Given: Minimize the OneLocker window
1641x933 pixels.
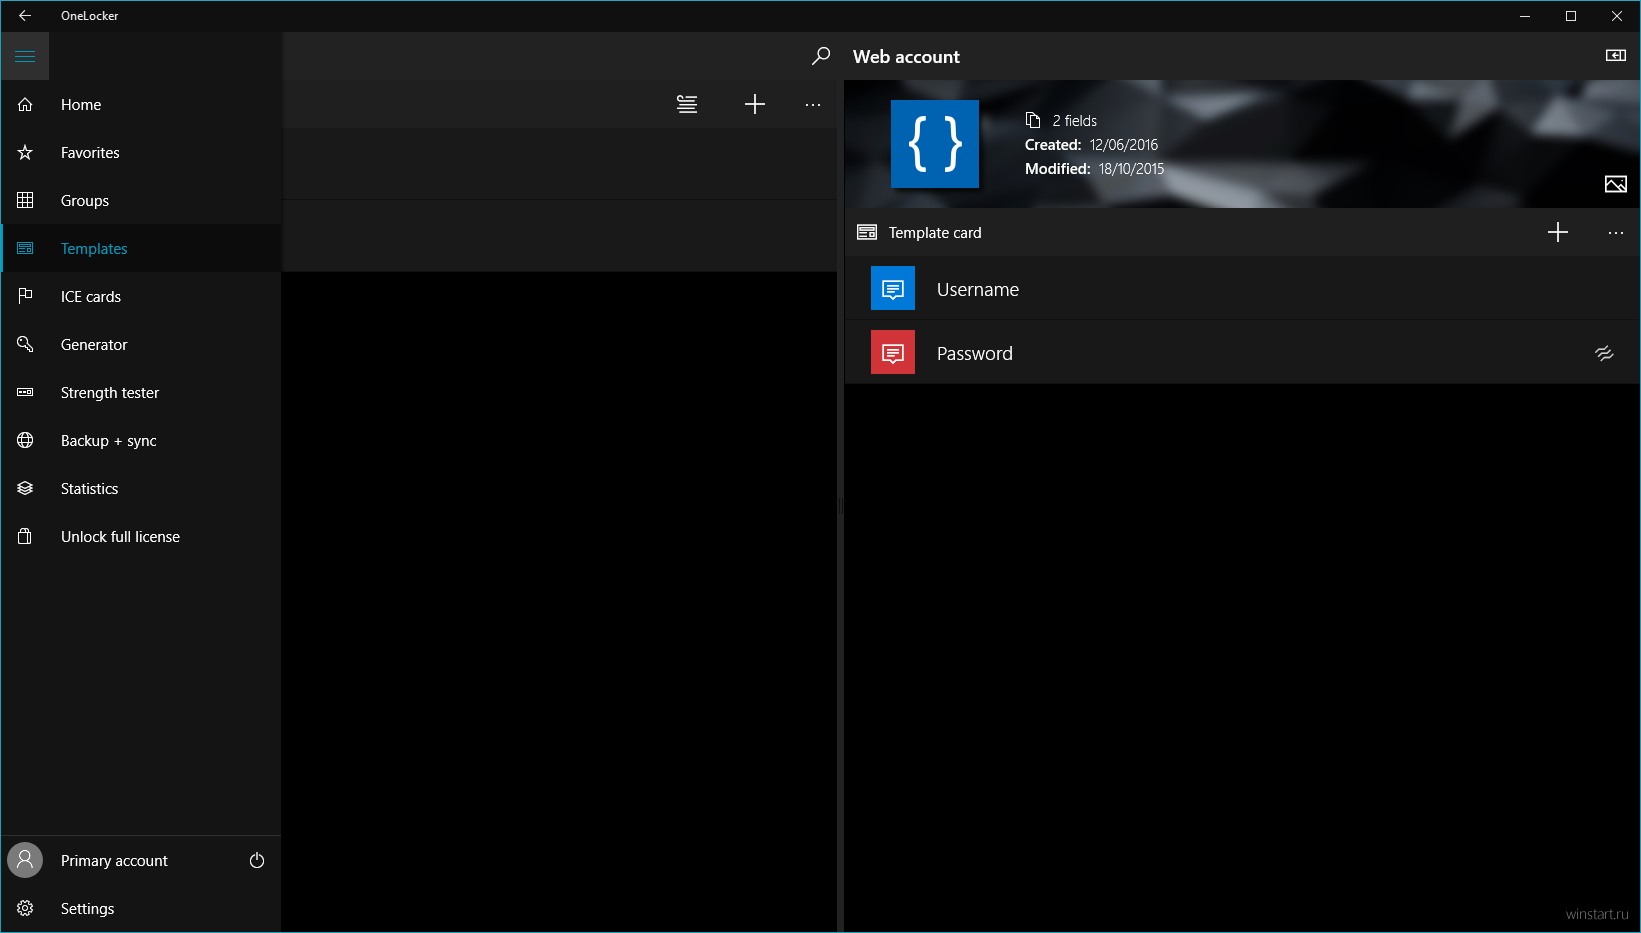Looking at the screenshot, I should [1525, 16].
